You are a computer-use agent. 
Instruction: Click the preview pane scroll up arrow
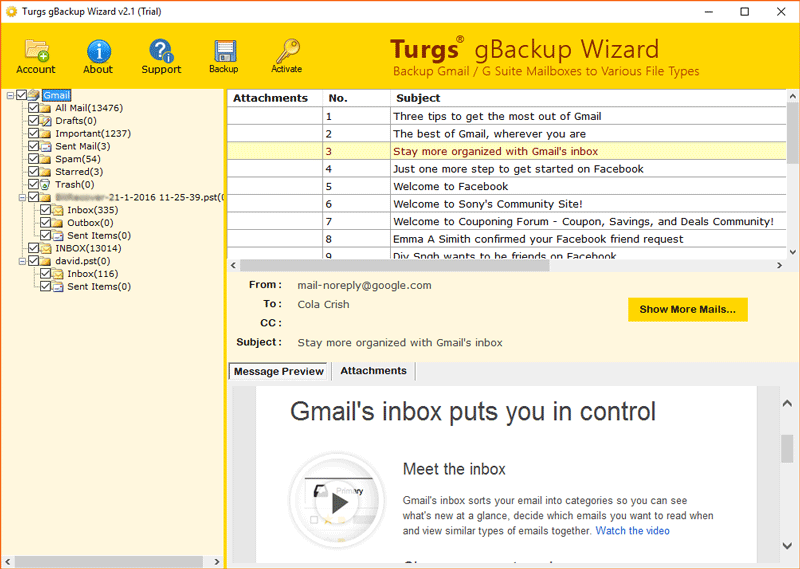coord(787,403)
